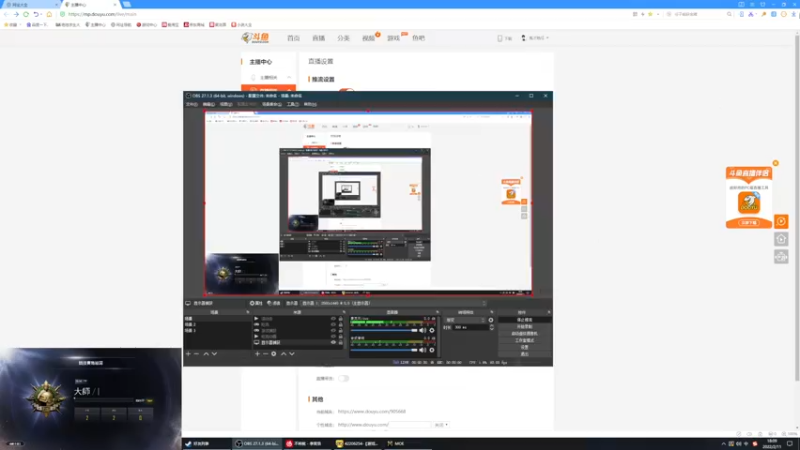
Task: Move selected scene up in Scenes panel
Action: click(206, 354)
